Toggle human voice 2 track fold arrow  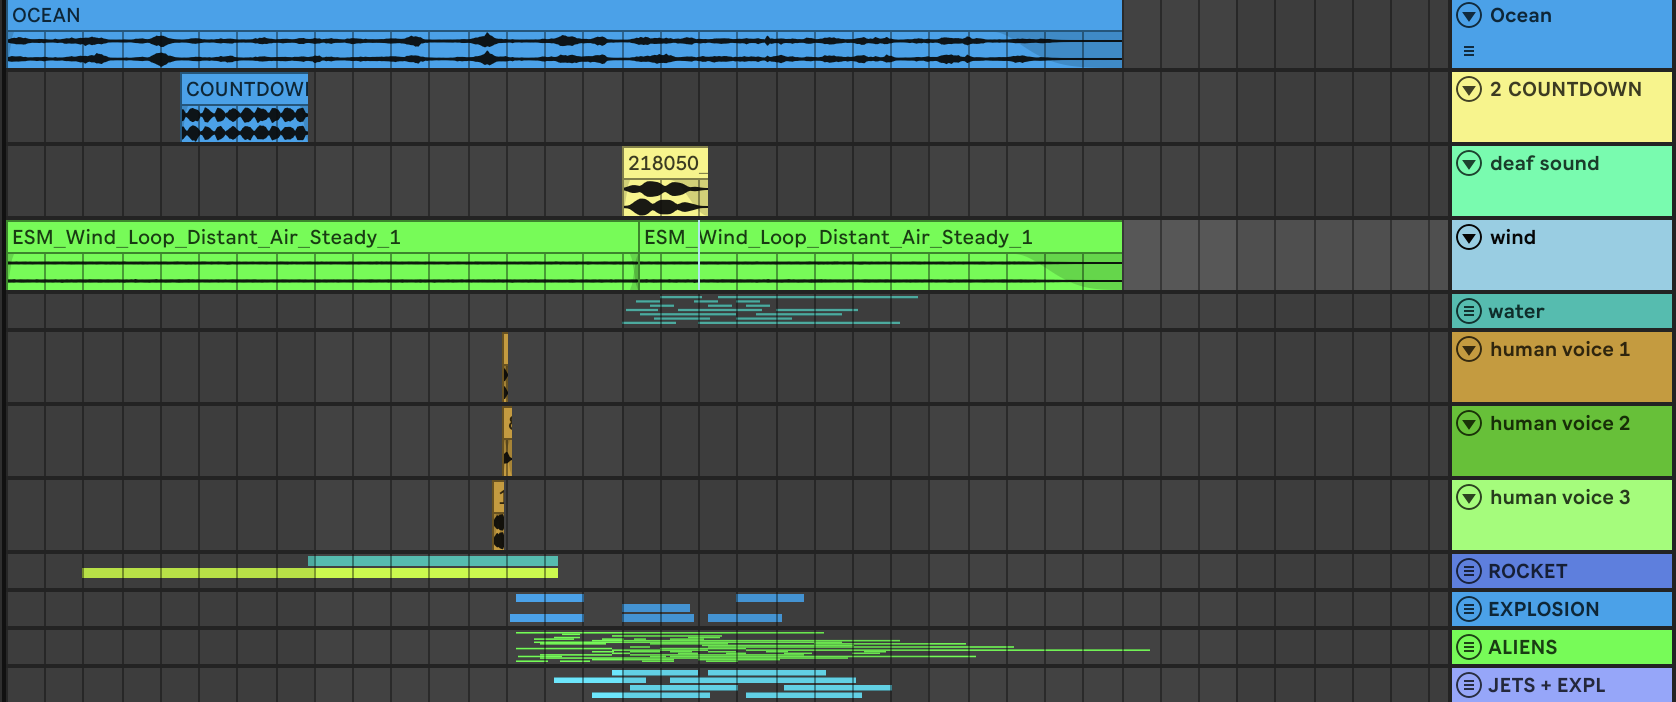click(1468, 423)
